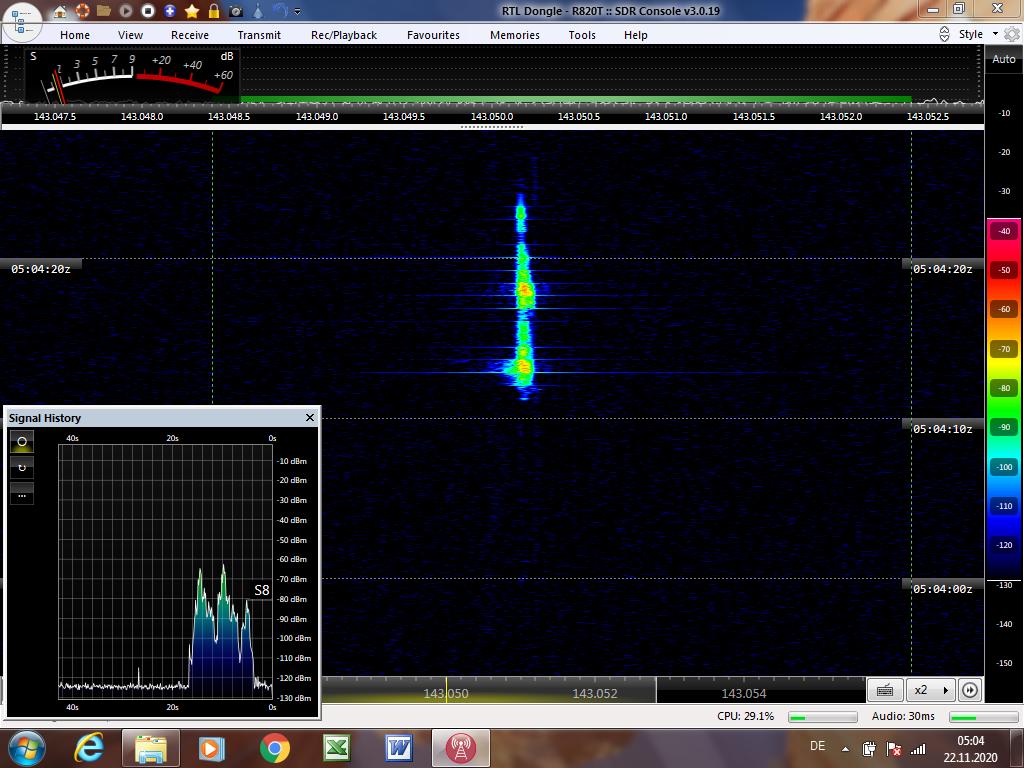Image resolution: width=1024 pixels, height=768 pixels.
Task: Click the blue plus add icon
Action: coord(170,11)
